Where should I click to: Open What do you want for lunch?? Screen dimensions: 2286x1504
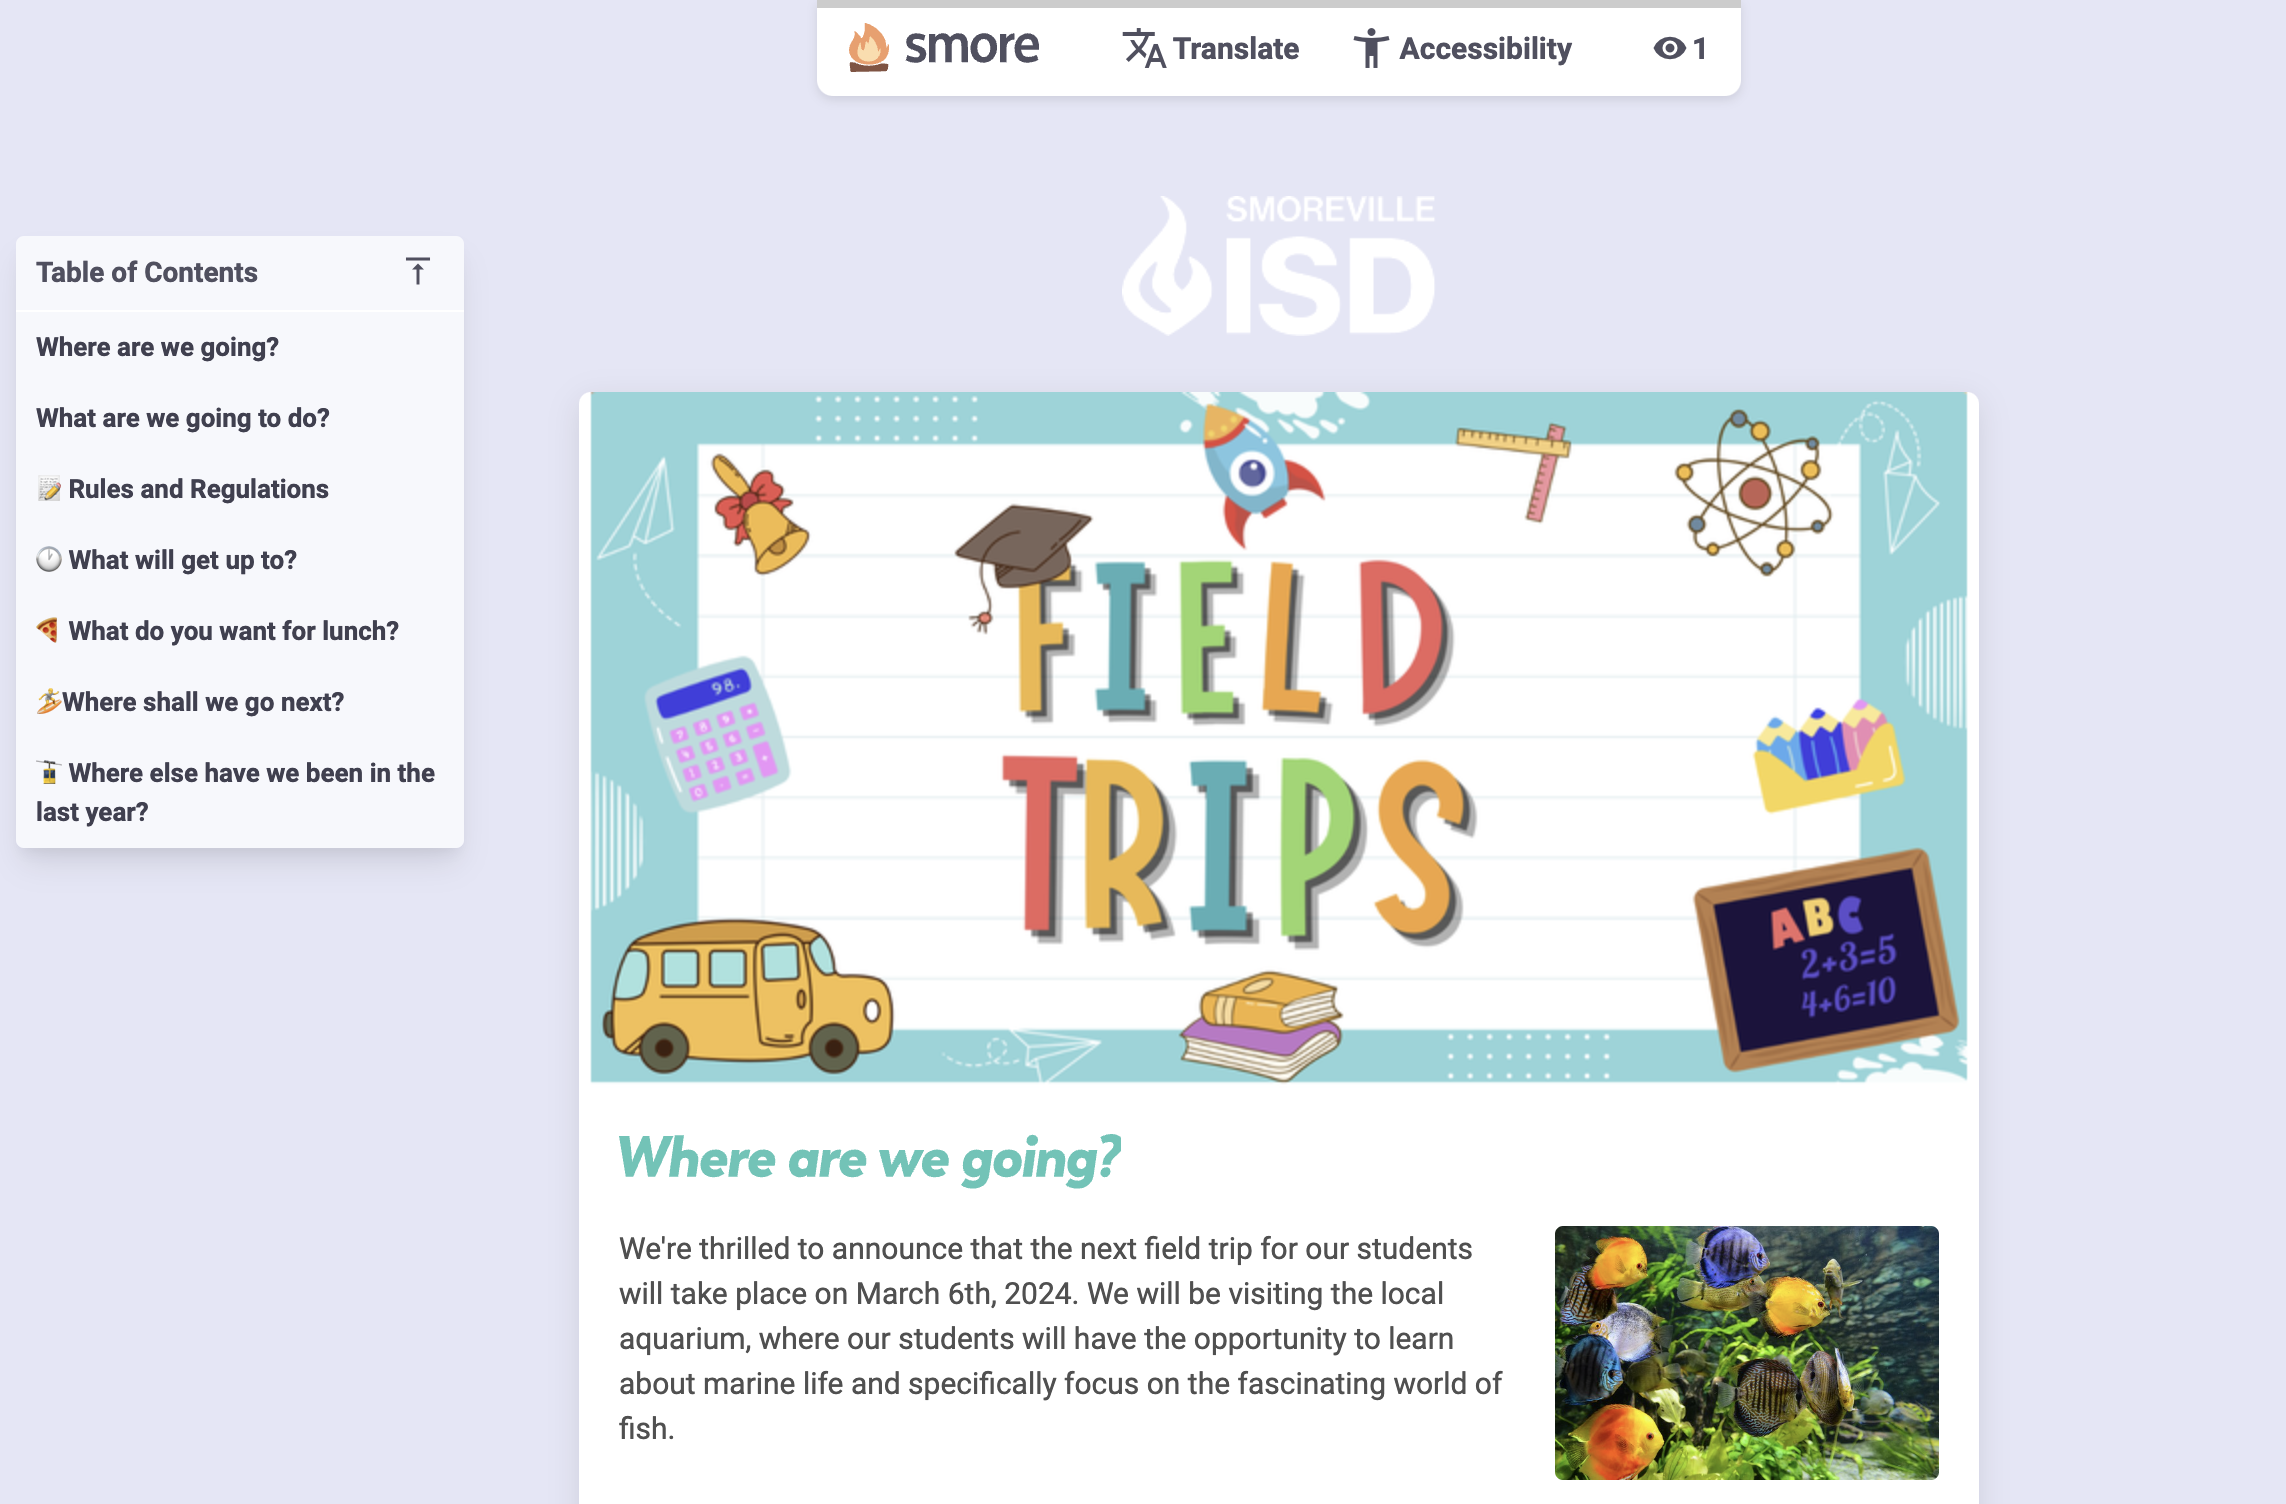(233, 631)
